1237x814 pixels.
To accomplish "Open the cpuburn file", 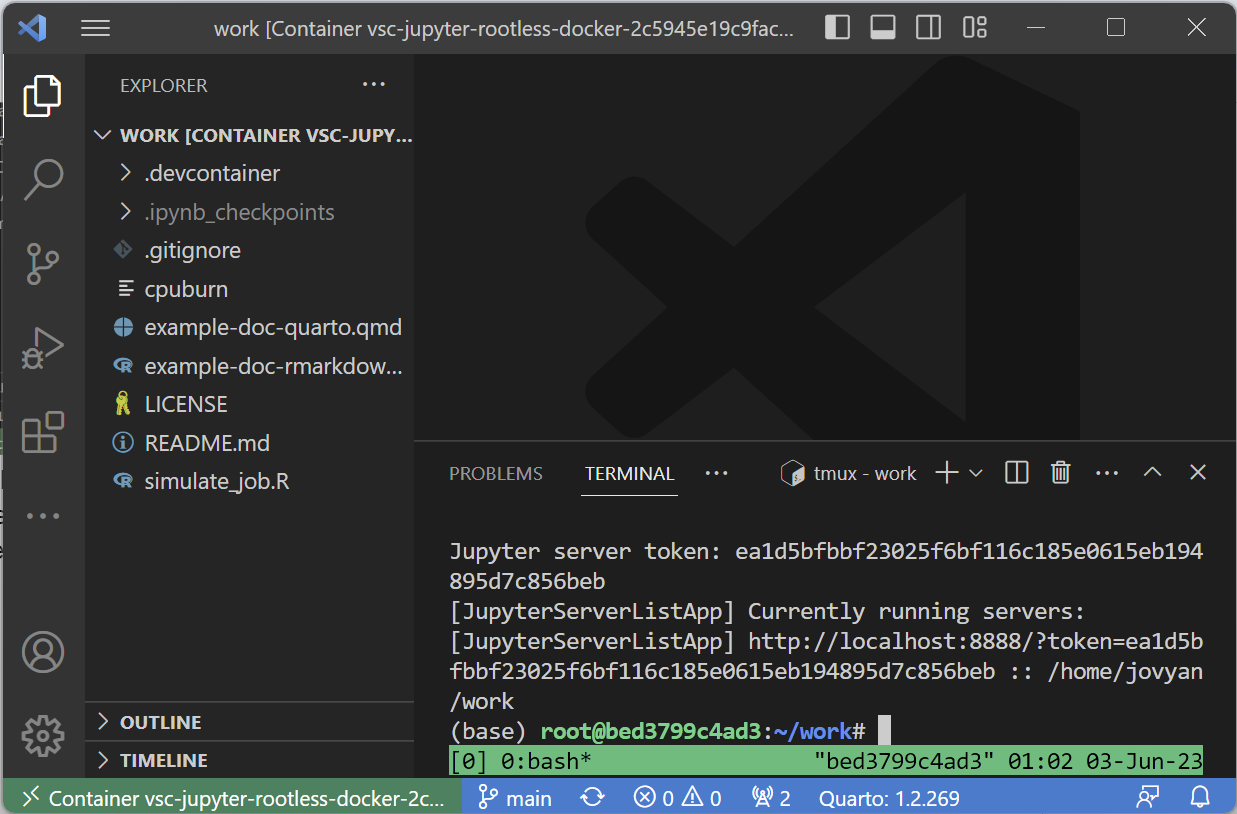I will pos(250,289).
